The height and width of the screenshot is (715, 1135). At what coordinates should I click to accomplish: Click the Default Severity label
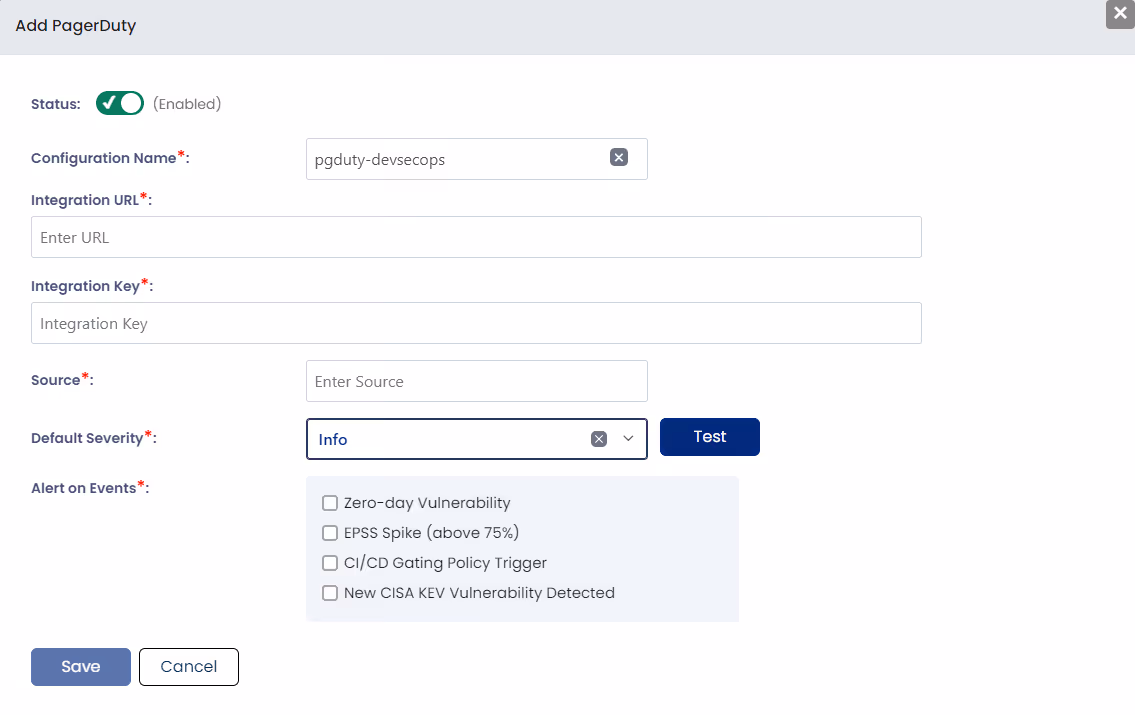(x=93, y=438)
